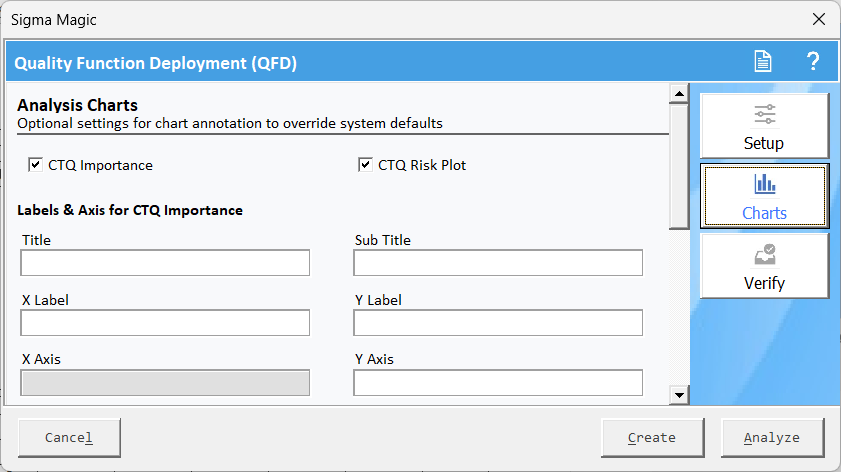Click into the Title input field
This screenshot has width=841, height=472.
click(x=165, y=263)
